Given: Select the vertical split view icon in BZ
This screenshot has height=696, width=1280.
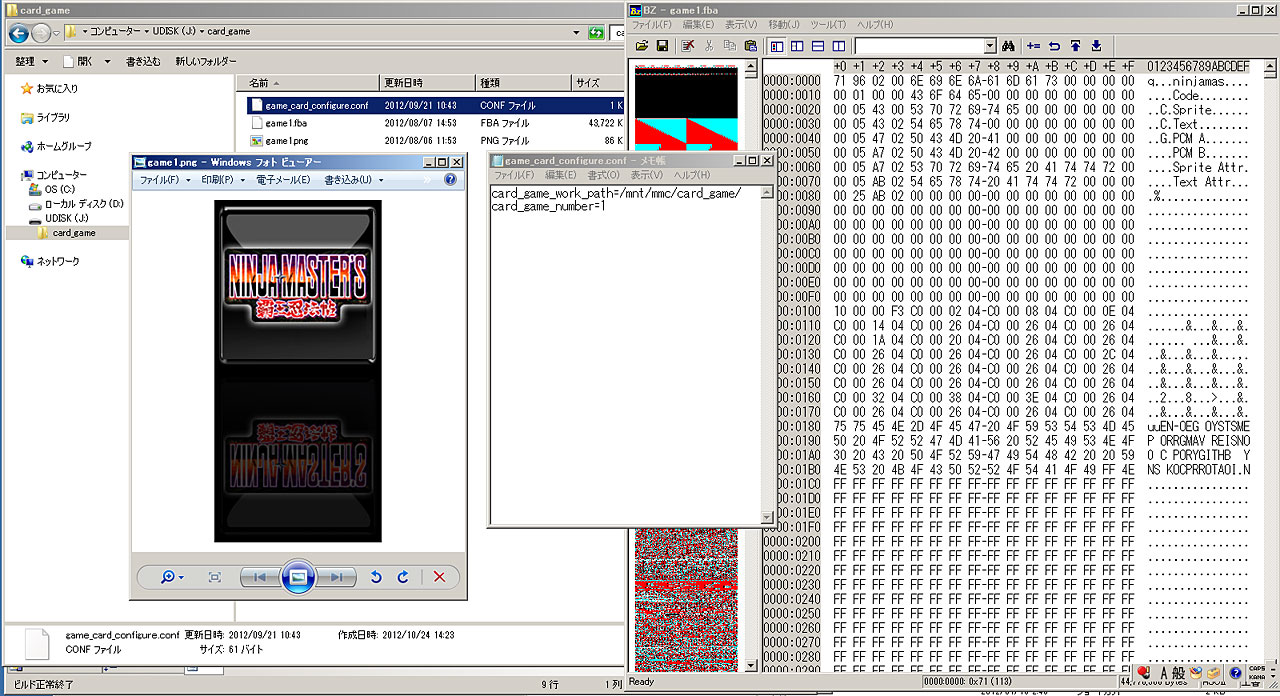Looking at the screenshot, I should pyautogui.click(x=797, y=46).
